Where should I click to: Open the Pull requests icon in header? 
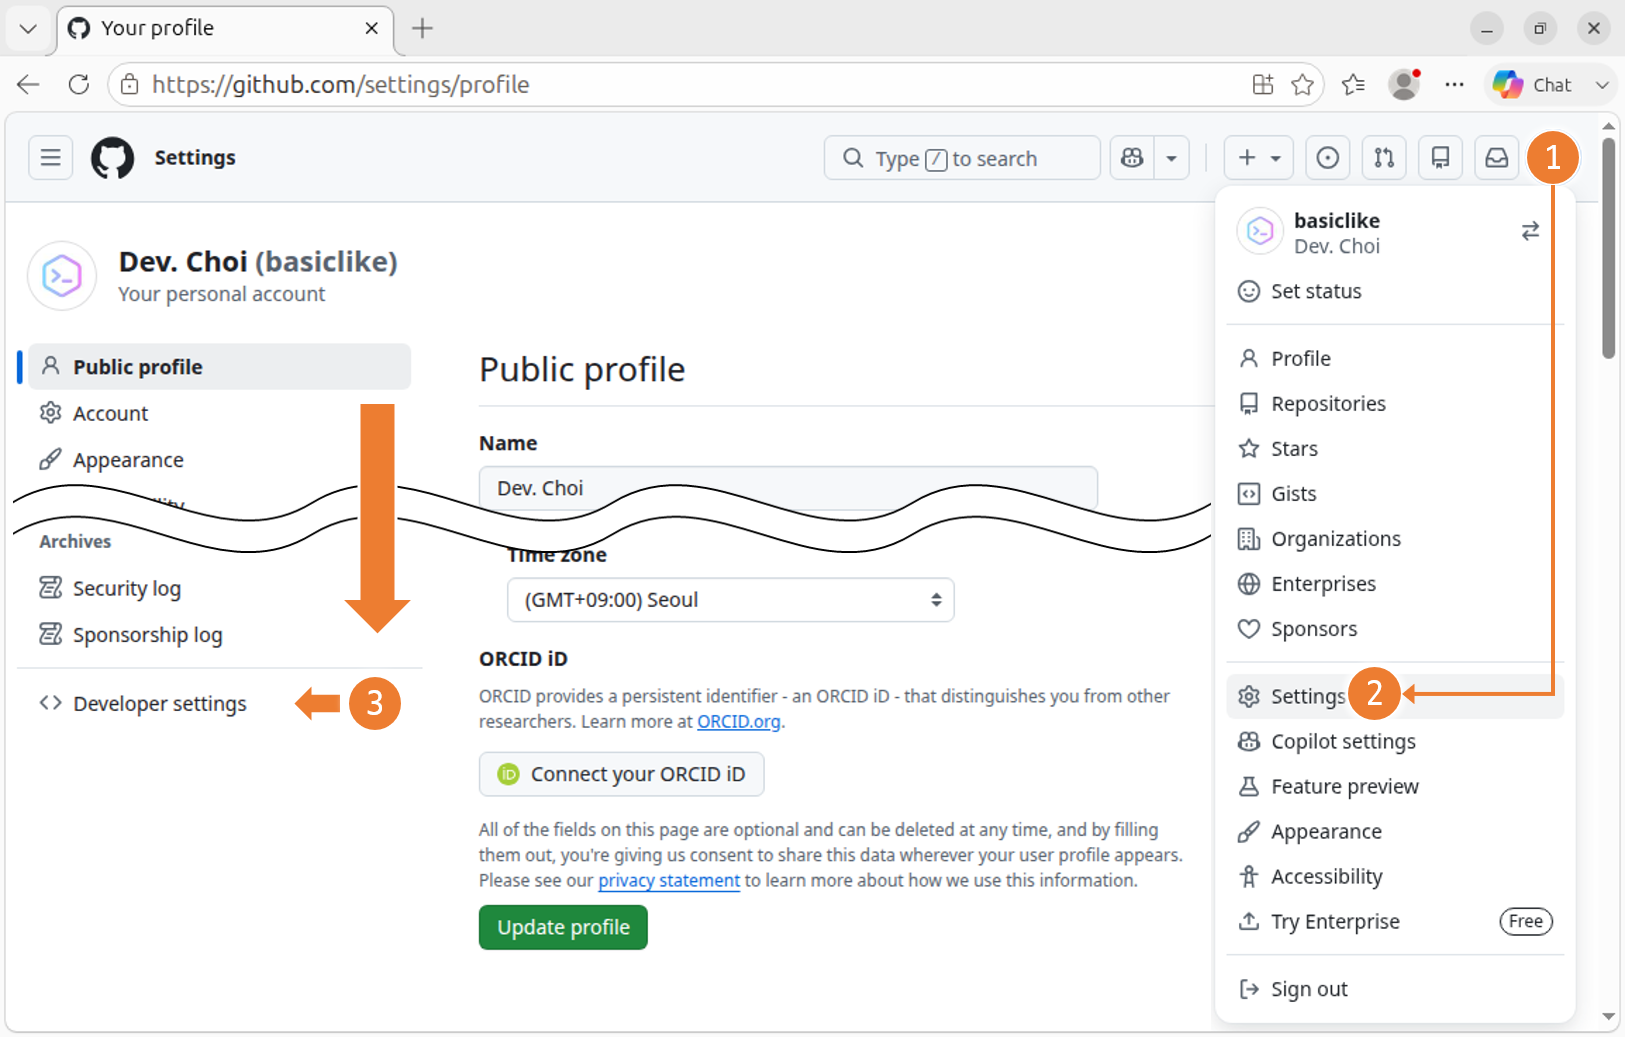tap(1384, 158)
